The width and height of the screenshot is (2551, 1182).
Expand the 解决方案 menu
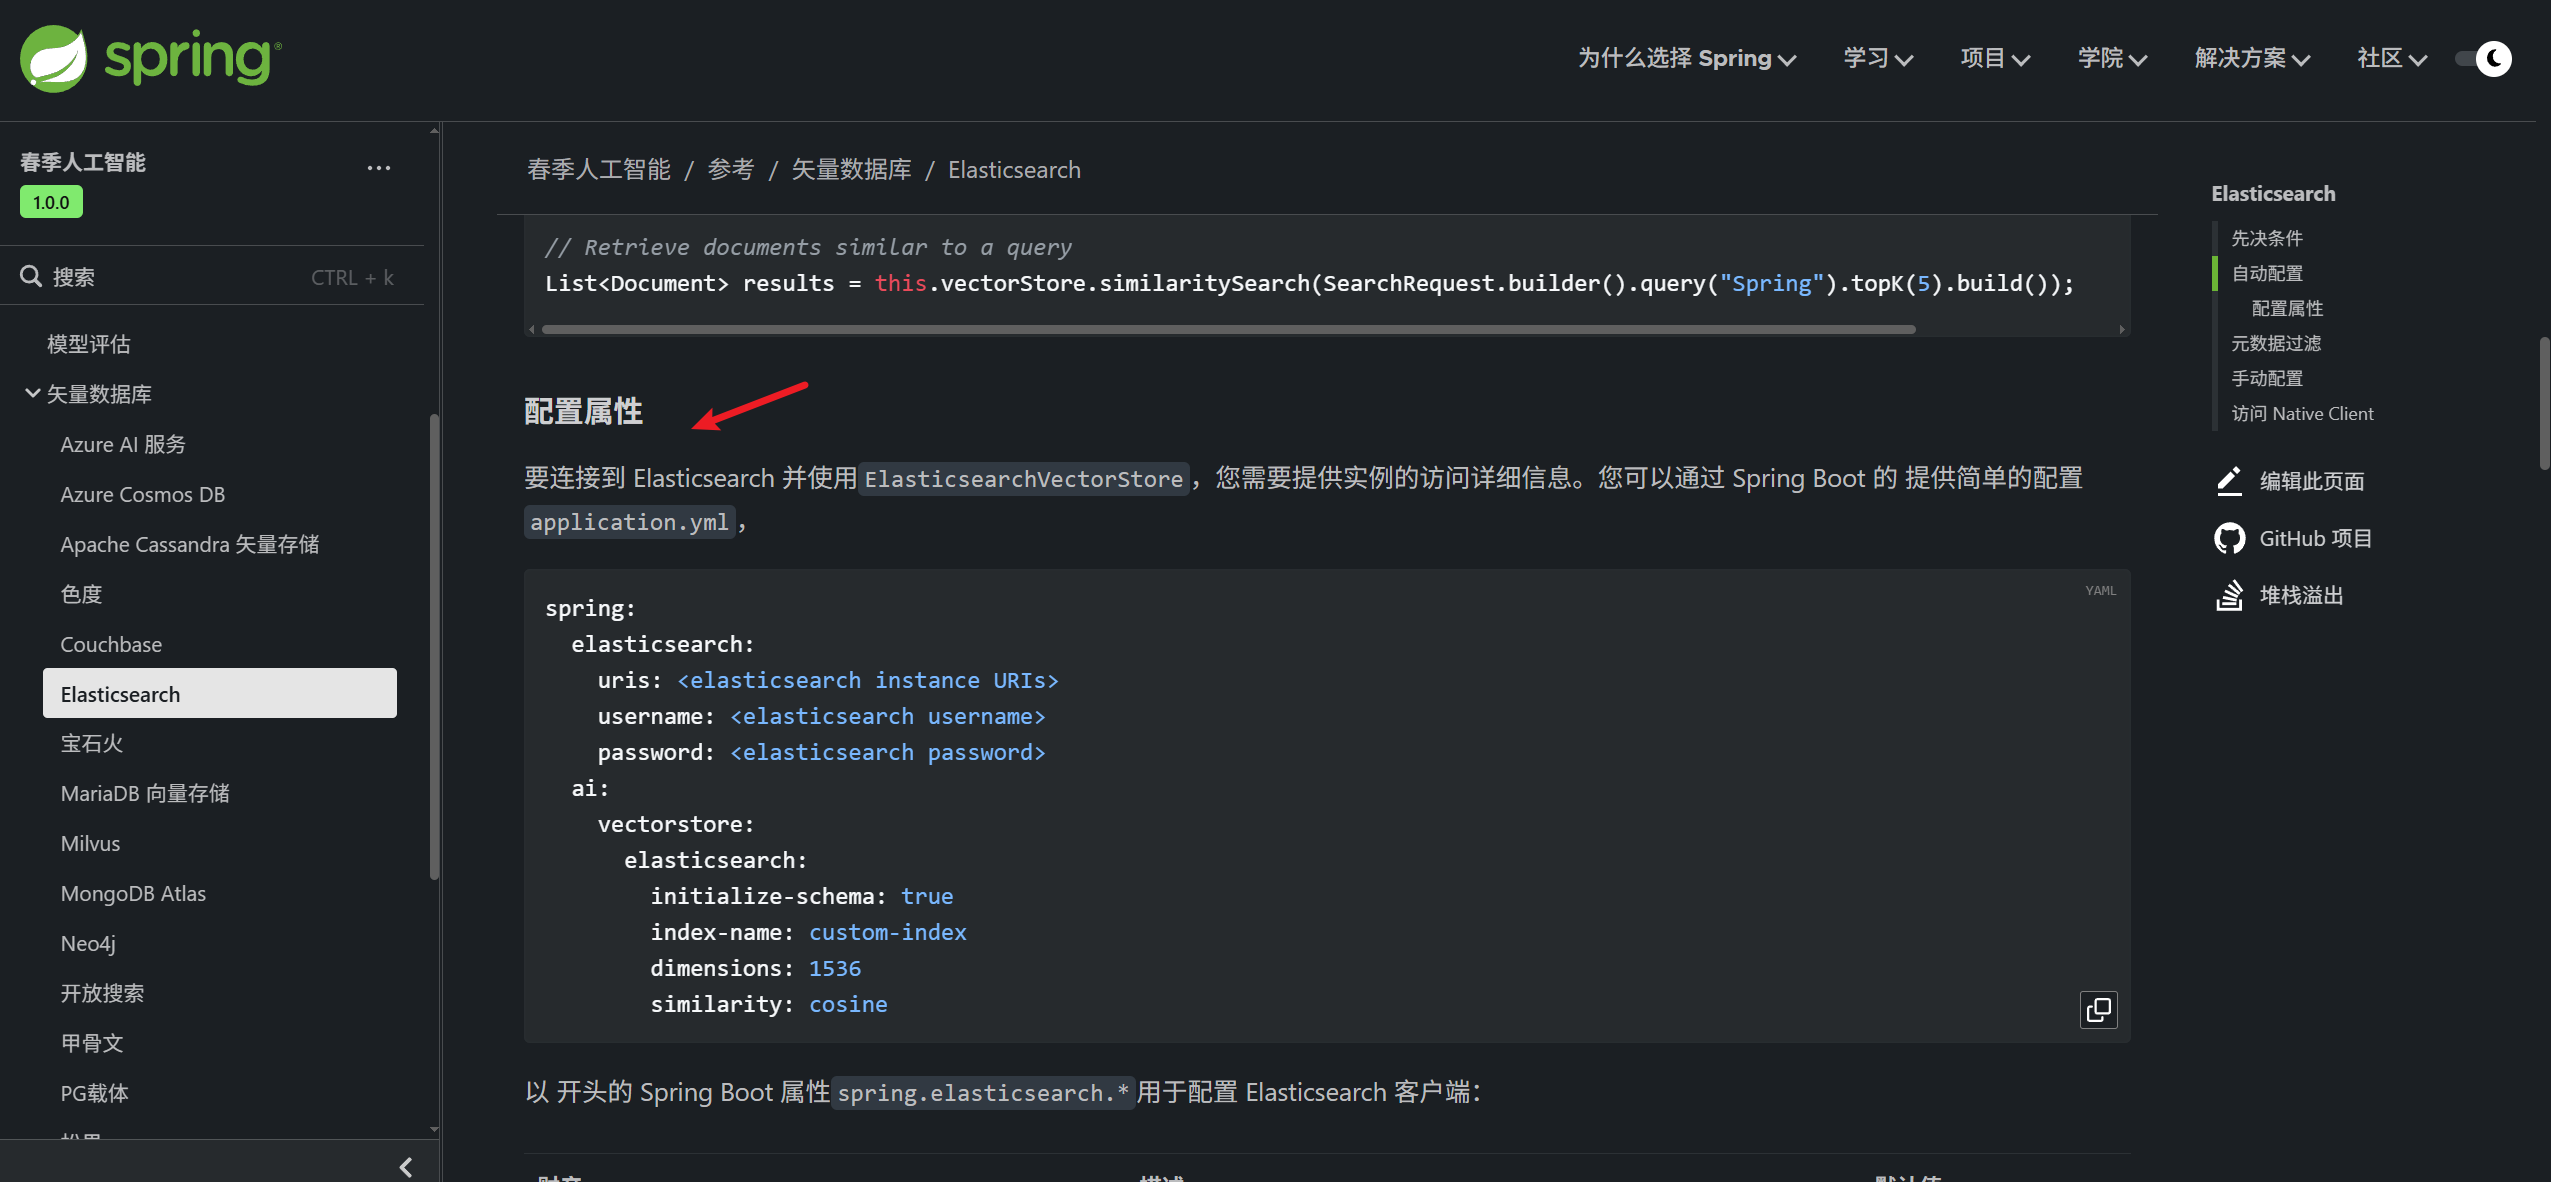tap(2252, 59)
